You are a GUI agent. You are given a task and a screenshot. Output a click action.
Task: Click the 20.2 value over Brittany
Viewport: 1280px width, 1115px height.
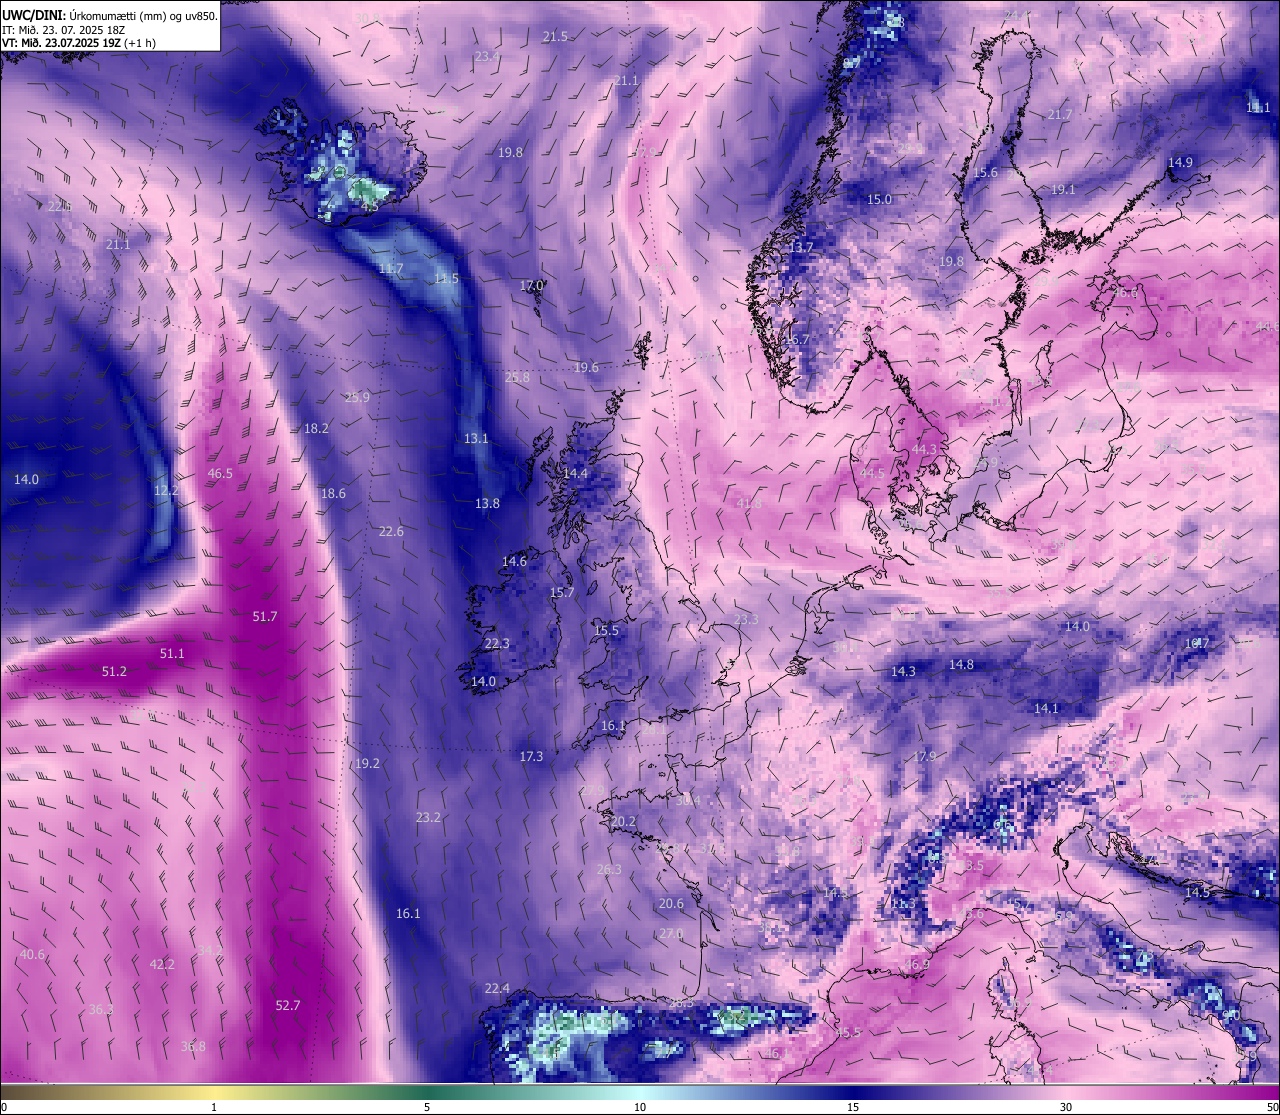[623, 821]
